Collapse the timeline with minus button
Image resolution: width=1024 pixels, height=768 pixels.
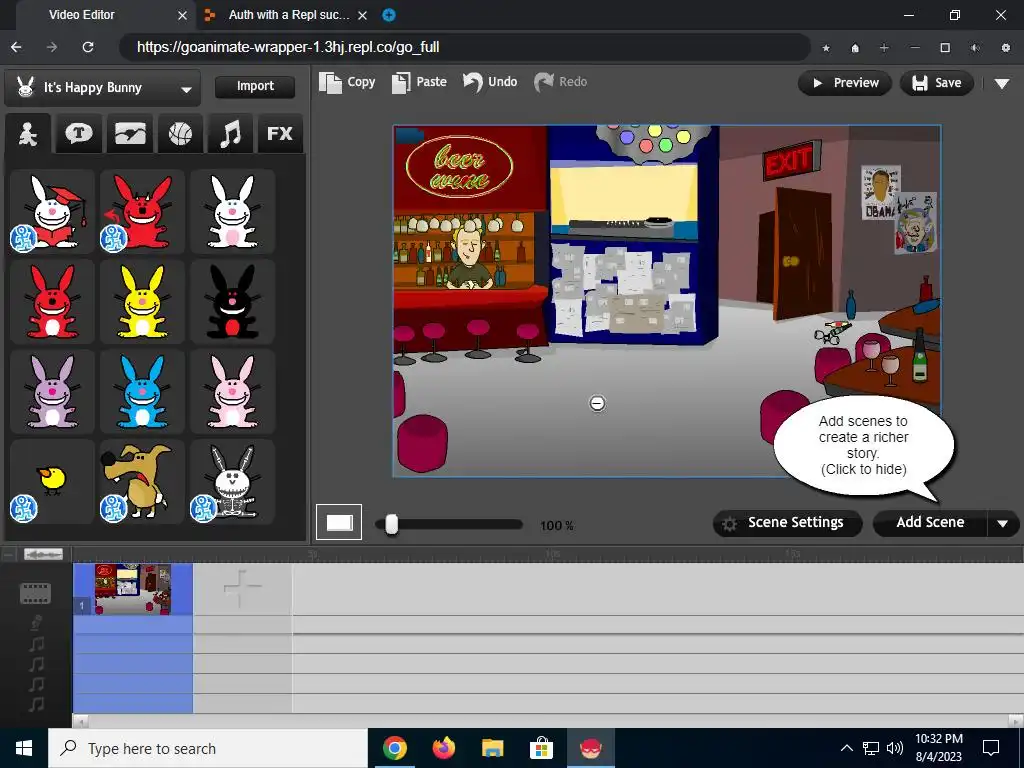pyautogui.click(x=8, y=554)
